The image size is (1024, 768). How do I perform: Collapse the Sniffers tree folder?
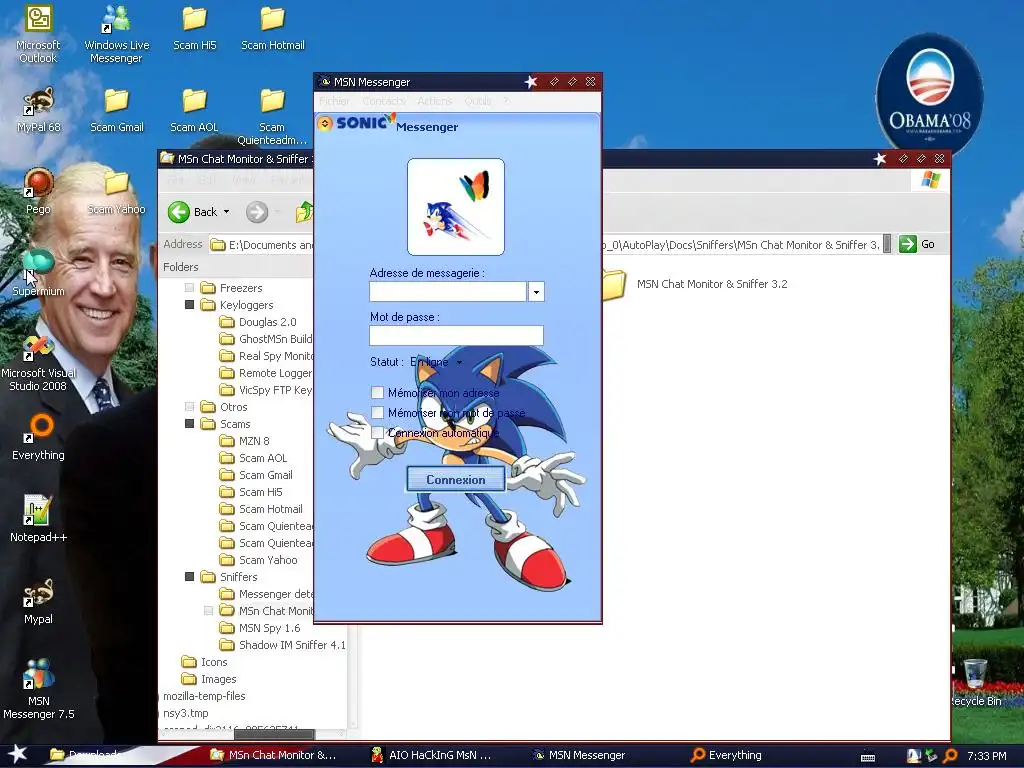189,576
